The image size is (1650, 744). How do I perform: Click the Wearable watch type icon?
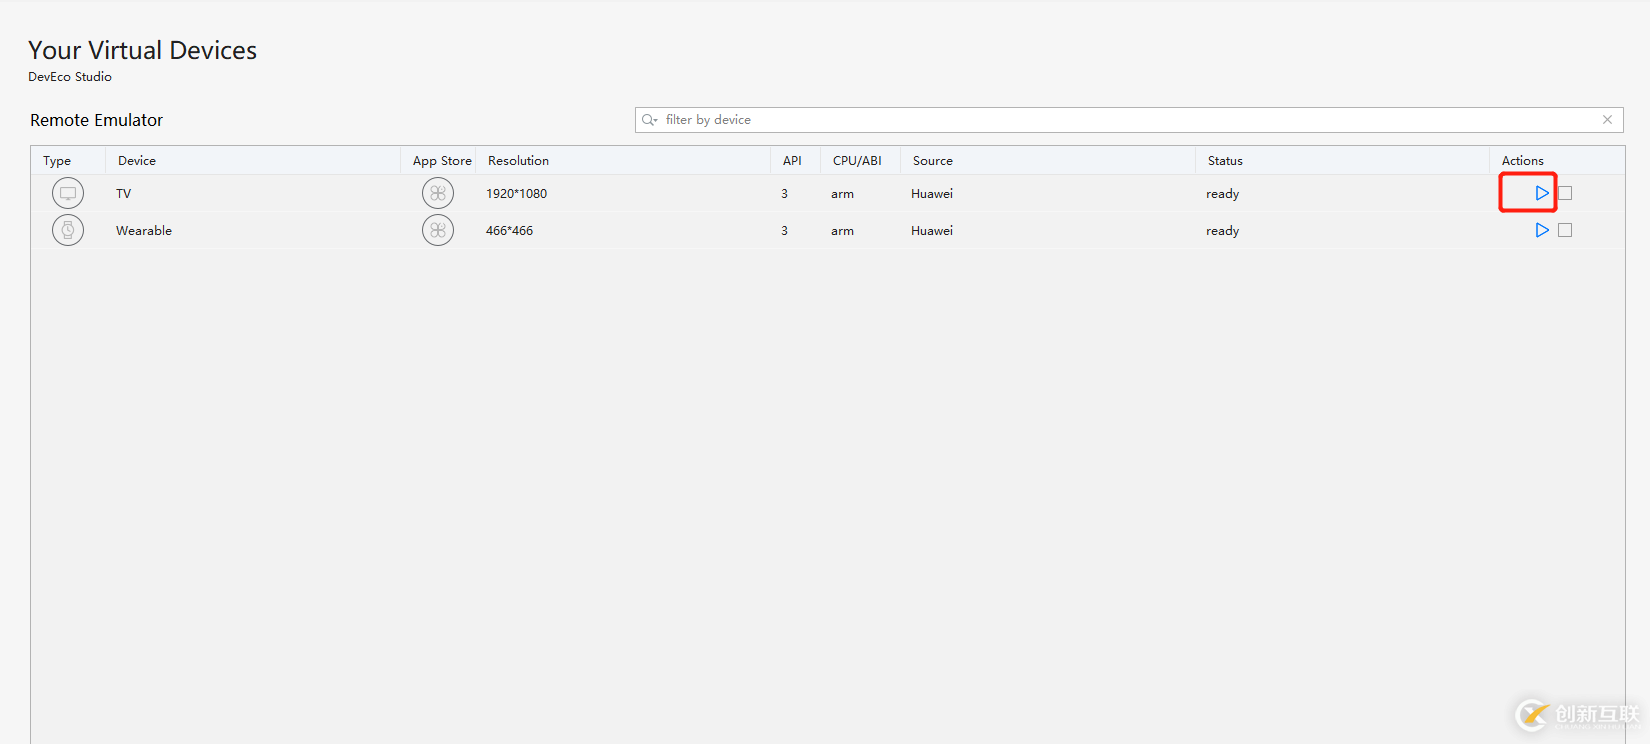(68, 230)
